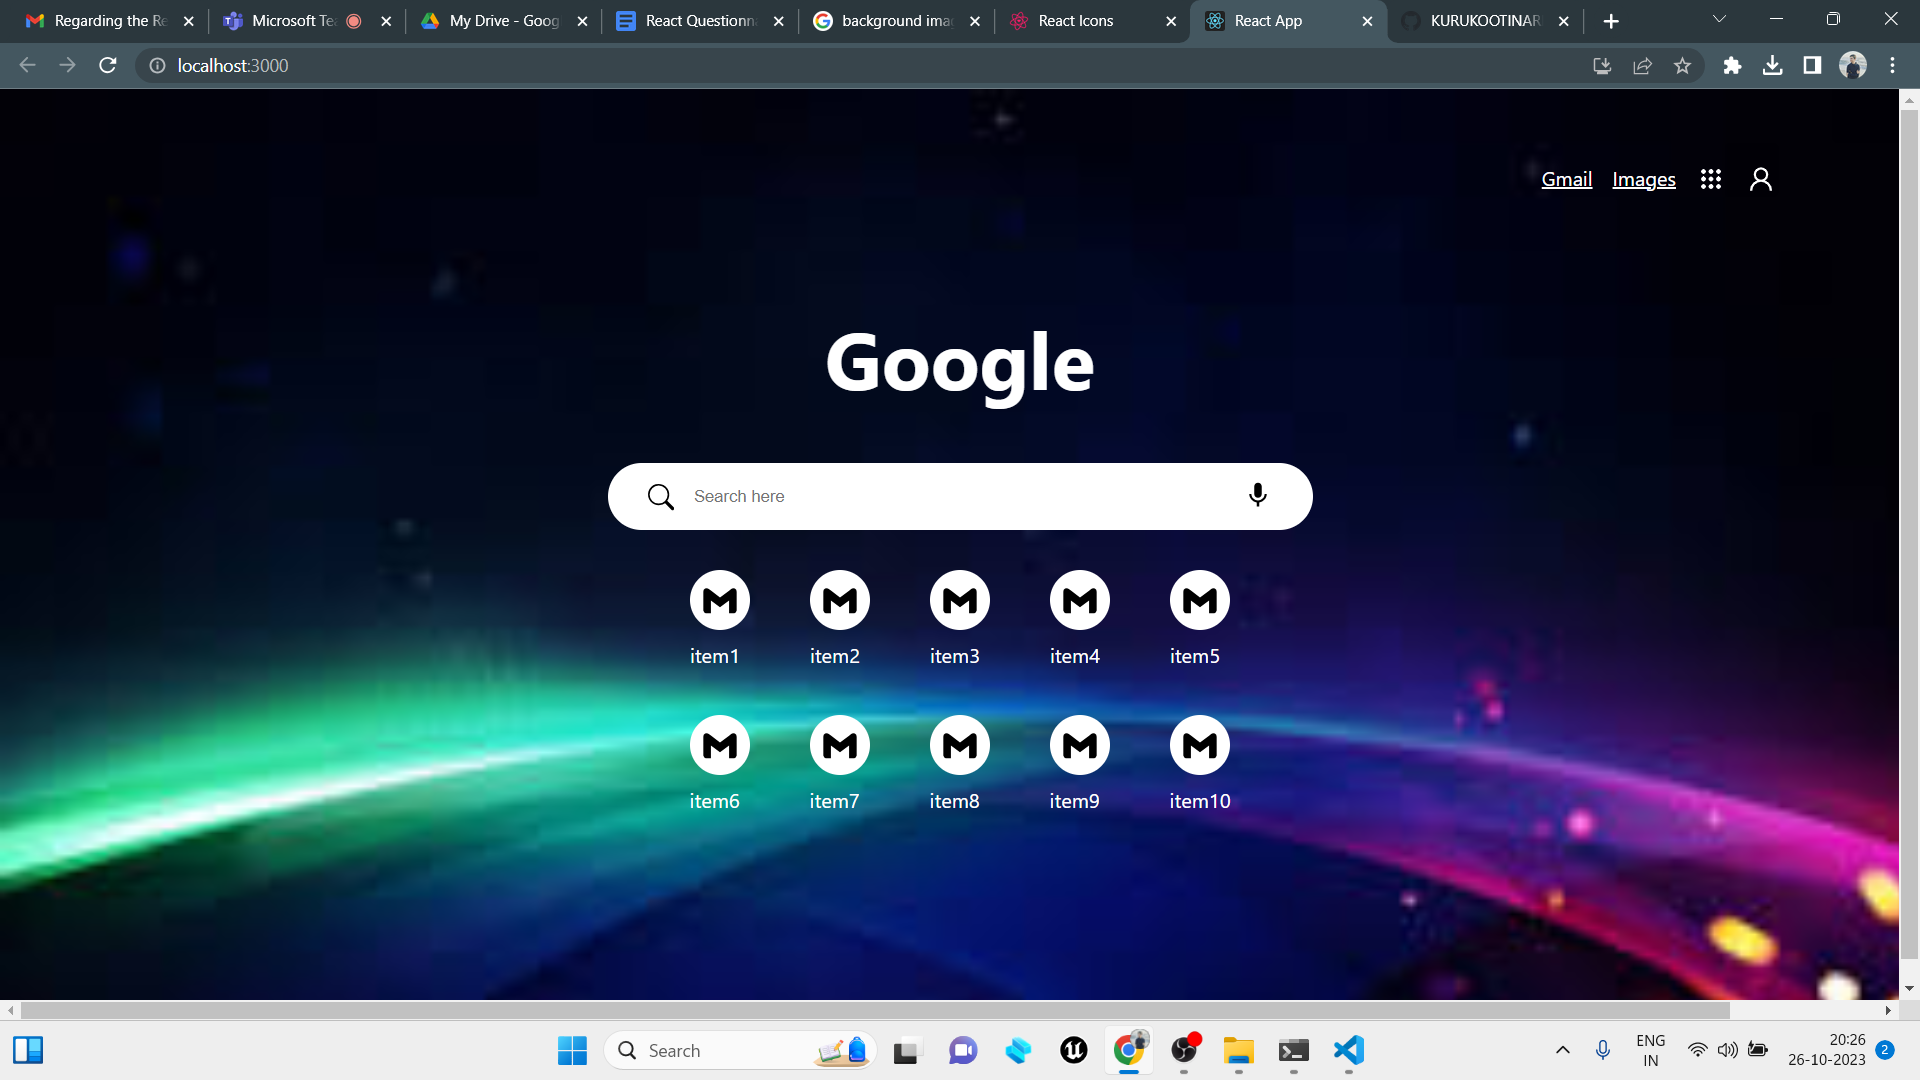
Task: Open the browser extensions puzzle icon
Action: [x=1733, y=65]
